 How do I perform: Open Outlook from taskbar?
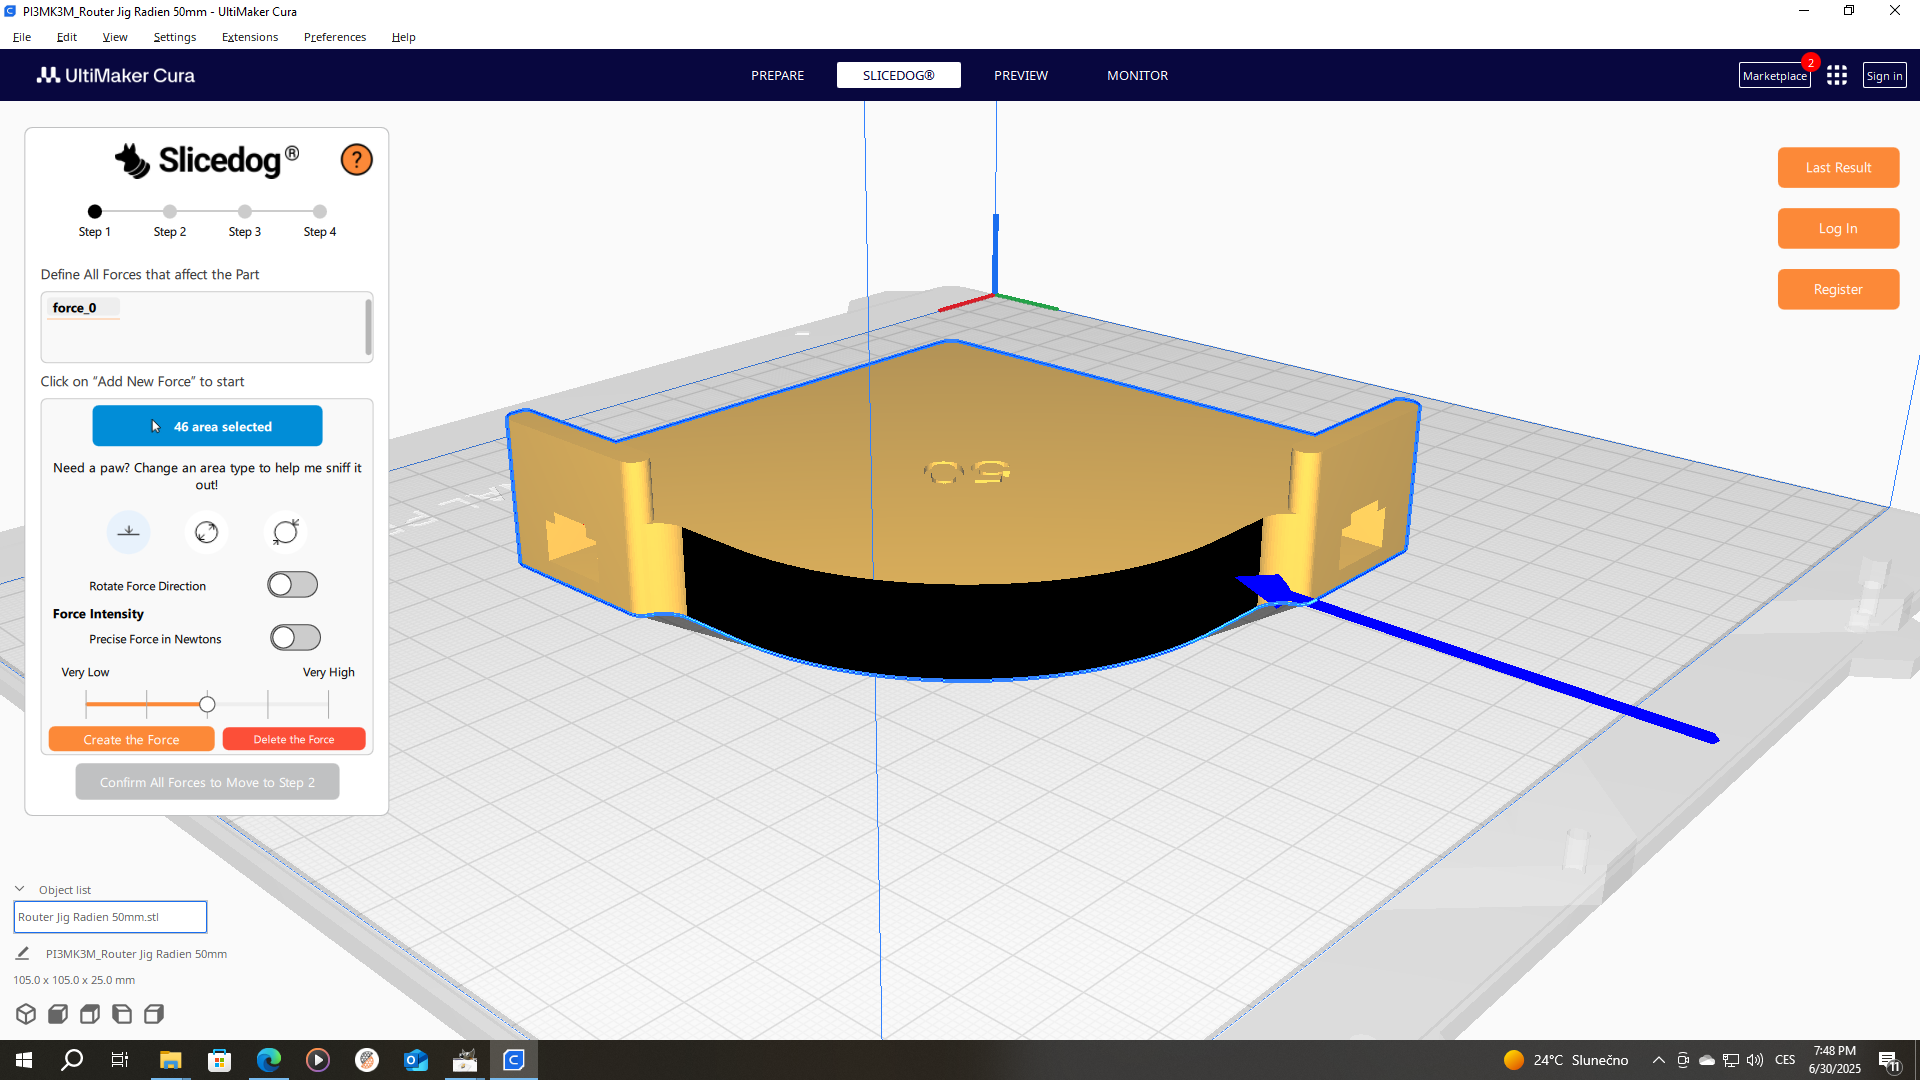click(415, 1060)
